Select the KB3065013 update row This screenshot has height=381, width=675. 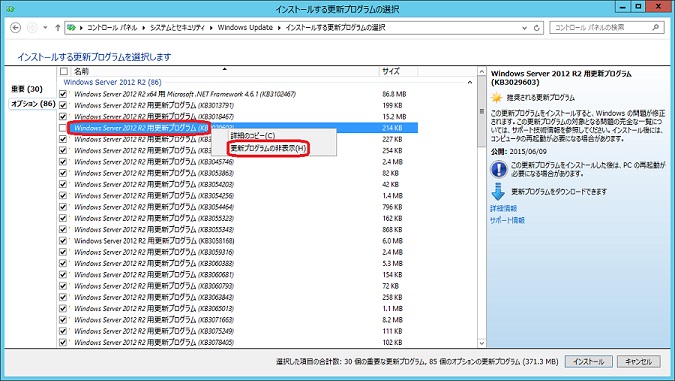[x=238, y=308]
